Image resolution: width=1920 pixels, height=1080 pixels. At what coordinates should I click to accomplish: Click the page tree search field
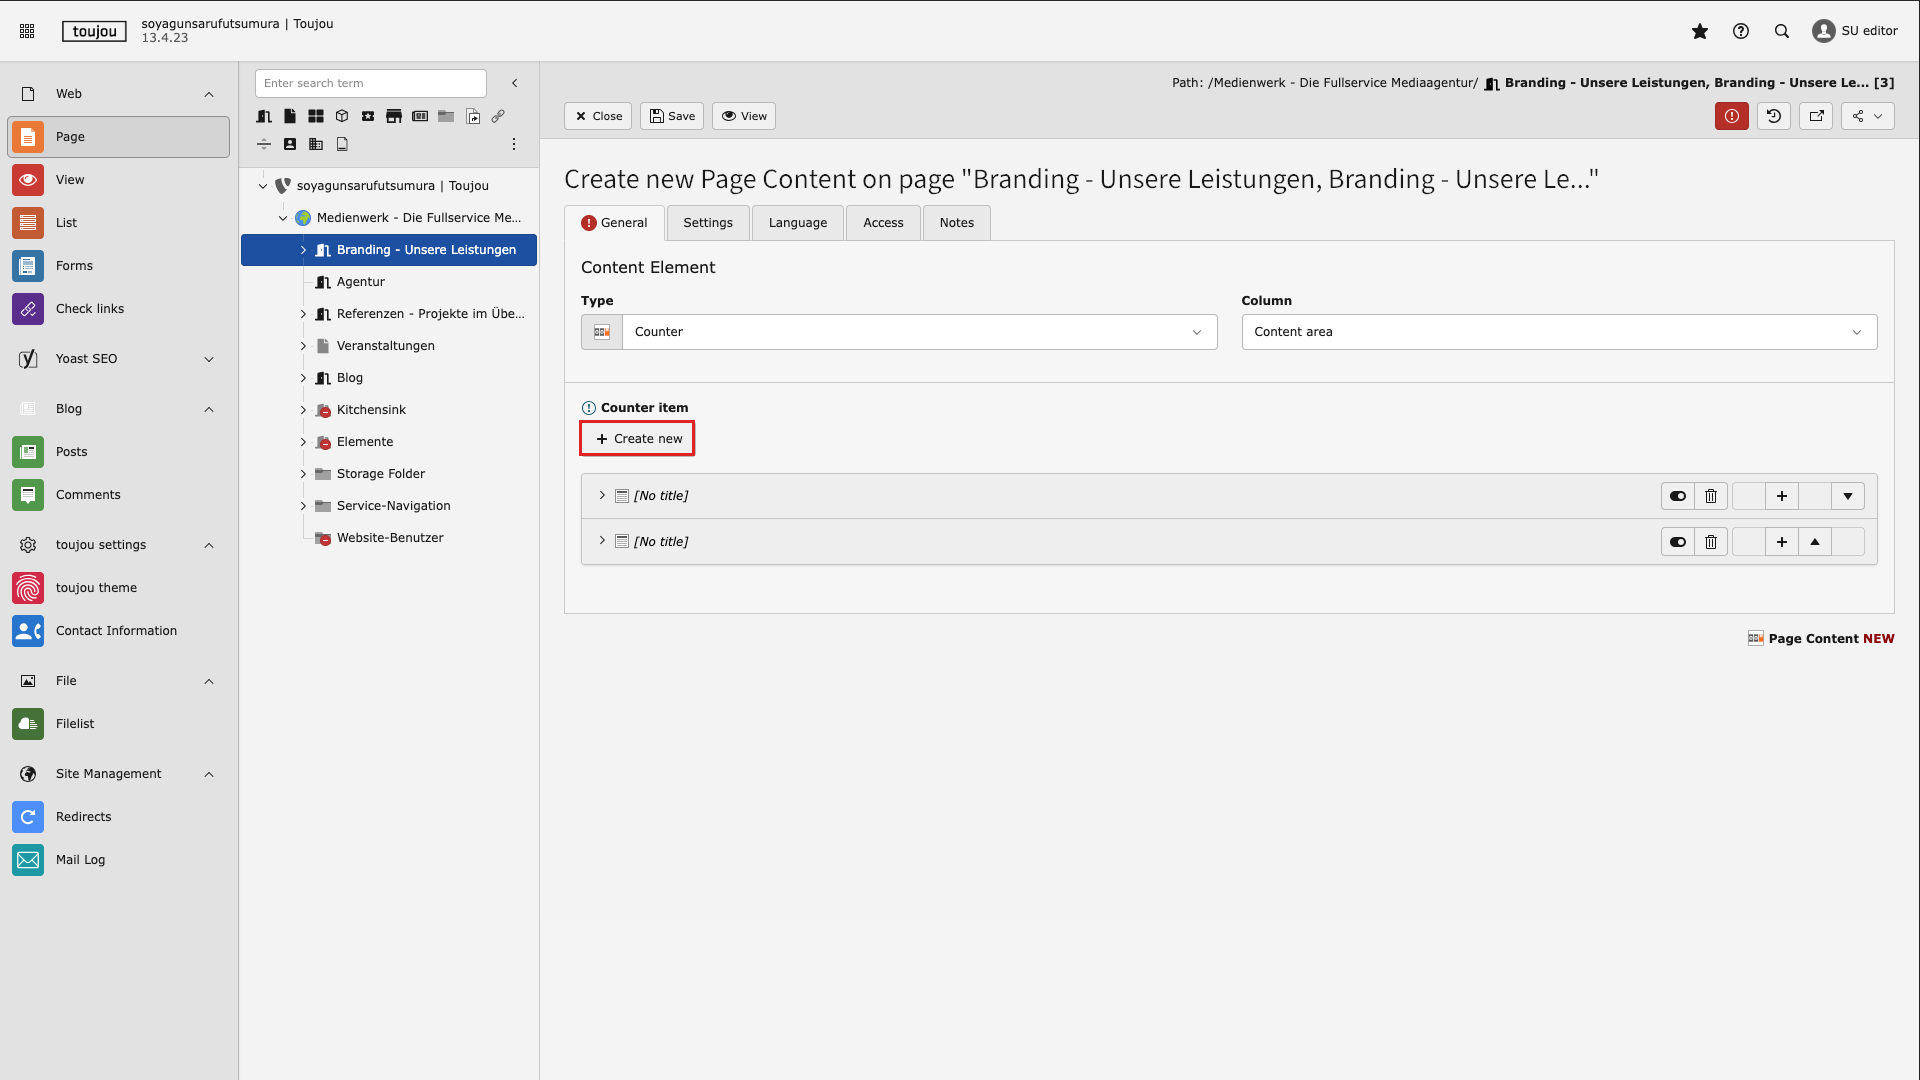pos(370,83)
